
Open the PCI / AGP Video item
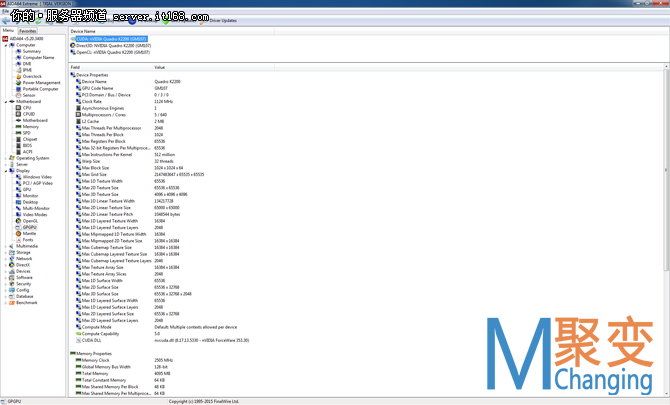(38, 183)
